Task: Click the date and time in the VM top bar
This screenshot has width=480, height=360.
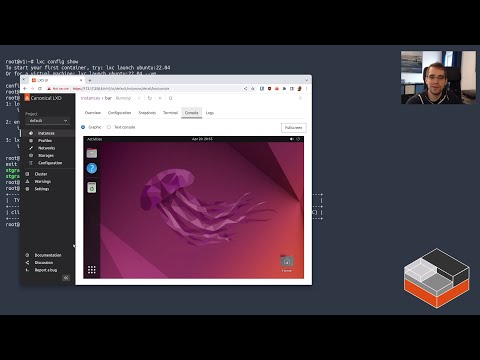Action: [202, 139]
